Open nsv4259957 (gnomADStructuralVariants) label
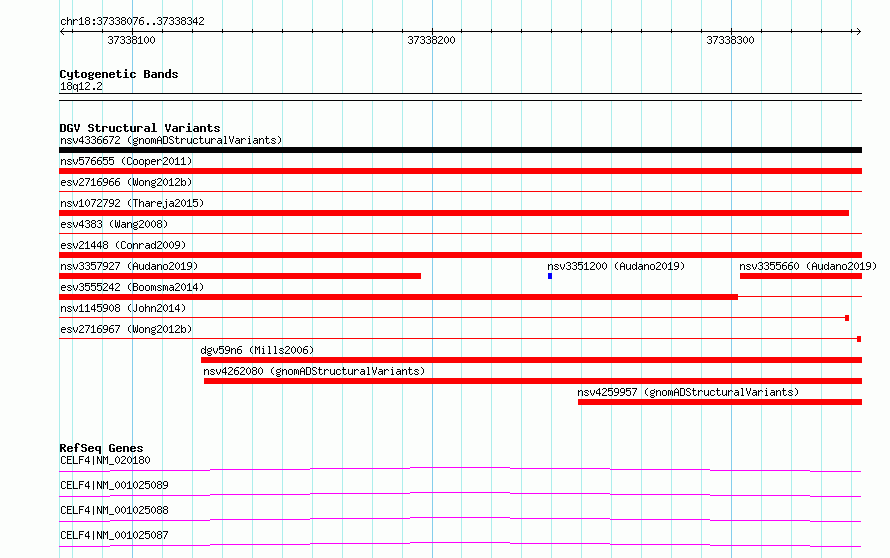This screenshot has width=890, height=558. 688,392
